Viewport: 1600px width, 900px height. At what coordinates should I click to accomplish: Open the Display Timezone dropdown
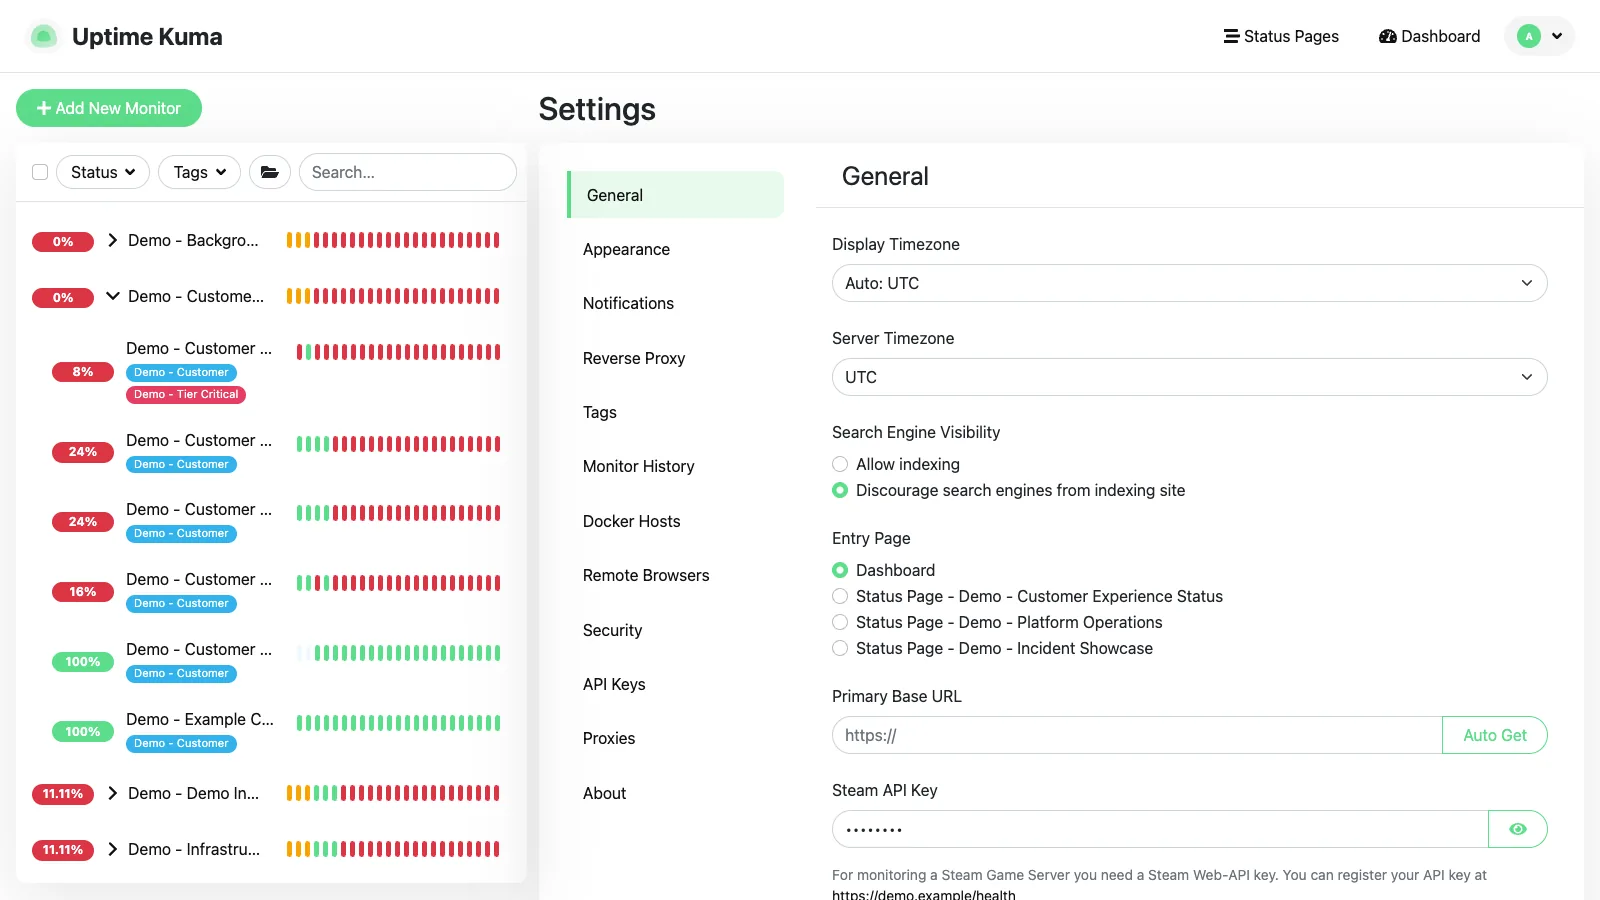pos(1190,283)
